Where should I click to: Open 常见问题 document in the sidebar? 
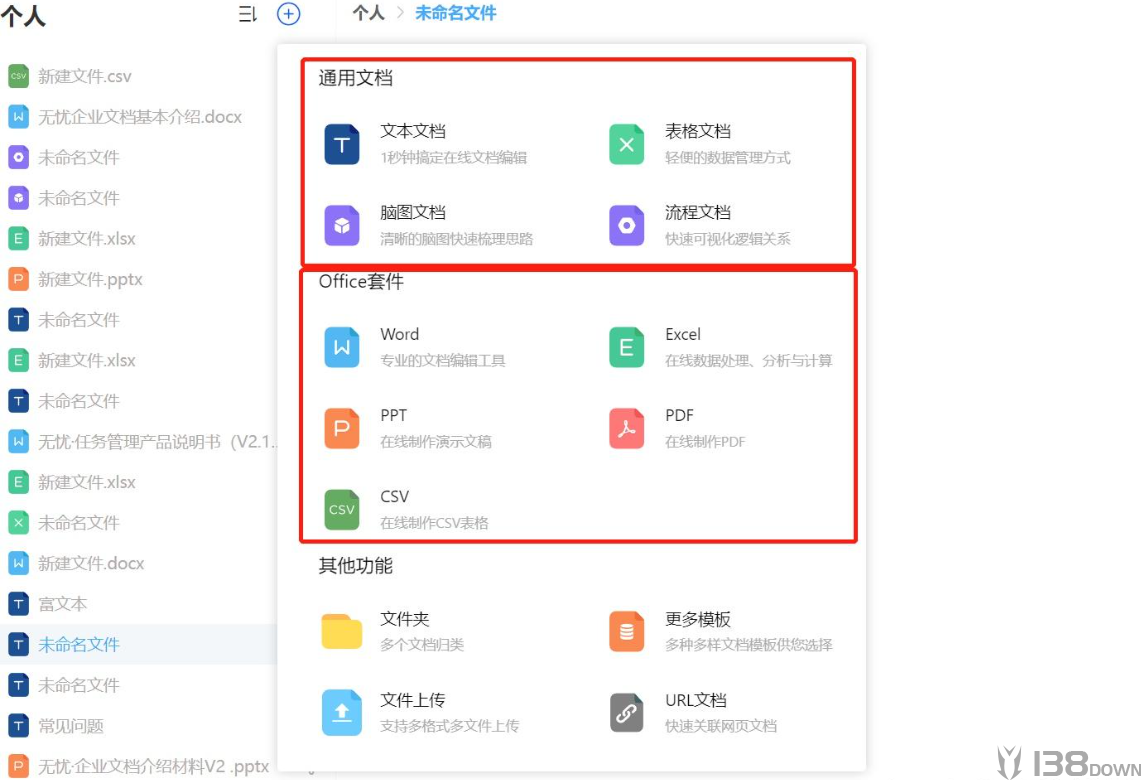71,725
